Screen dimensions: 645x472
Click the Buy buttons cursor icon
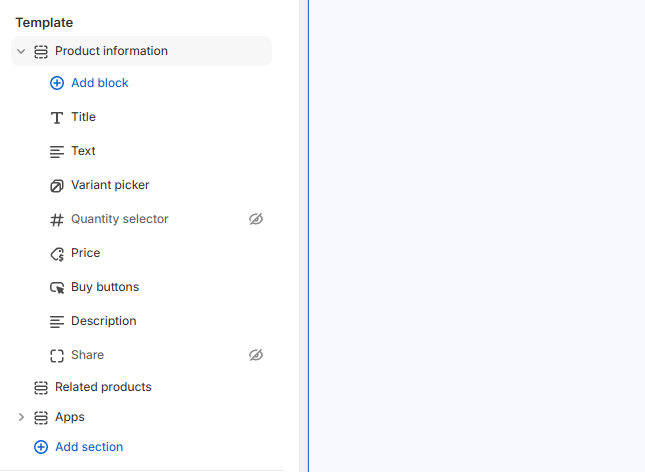(x=57, y=288)
